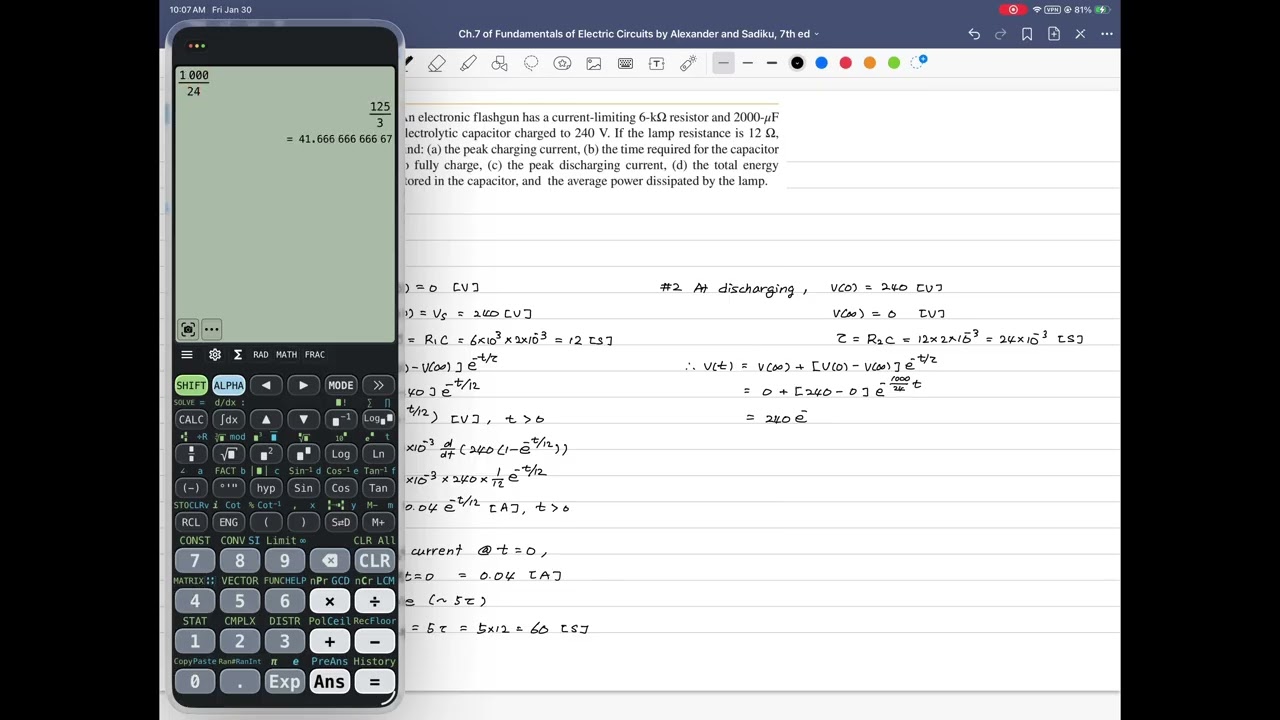Choose thickest pen stroke width
The width and height of the screenshot is (1280, 720).
pyautogui.click(x=772, y=63)
